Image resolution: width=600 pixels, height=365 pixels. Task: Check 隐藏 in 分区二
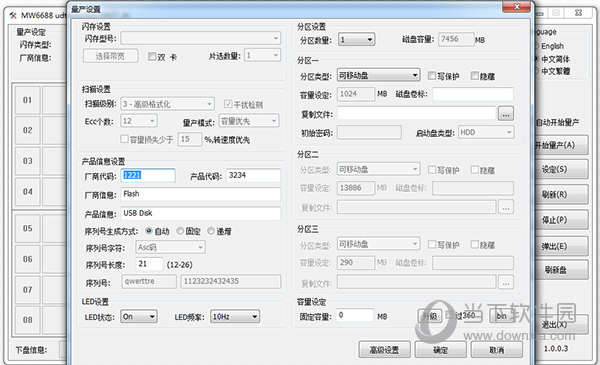[474, 169]
